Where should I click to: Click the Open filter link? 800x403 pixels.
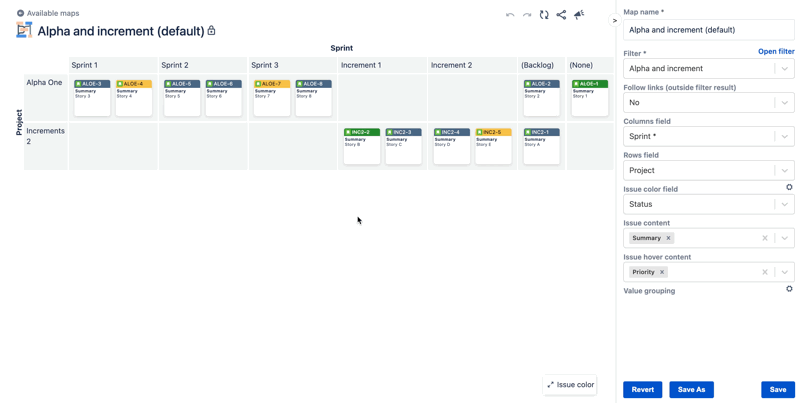point(776,52)
